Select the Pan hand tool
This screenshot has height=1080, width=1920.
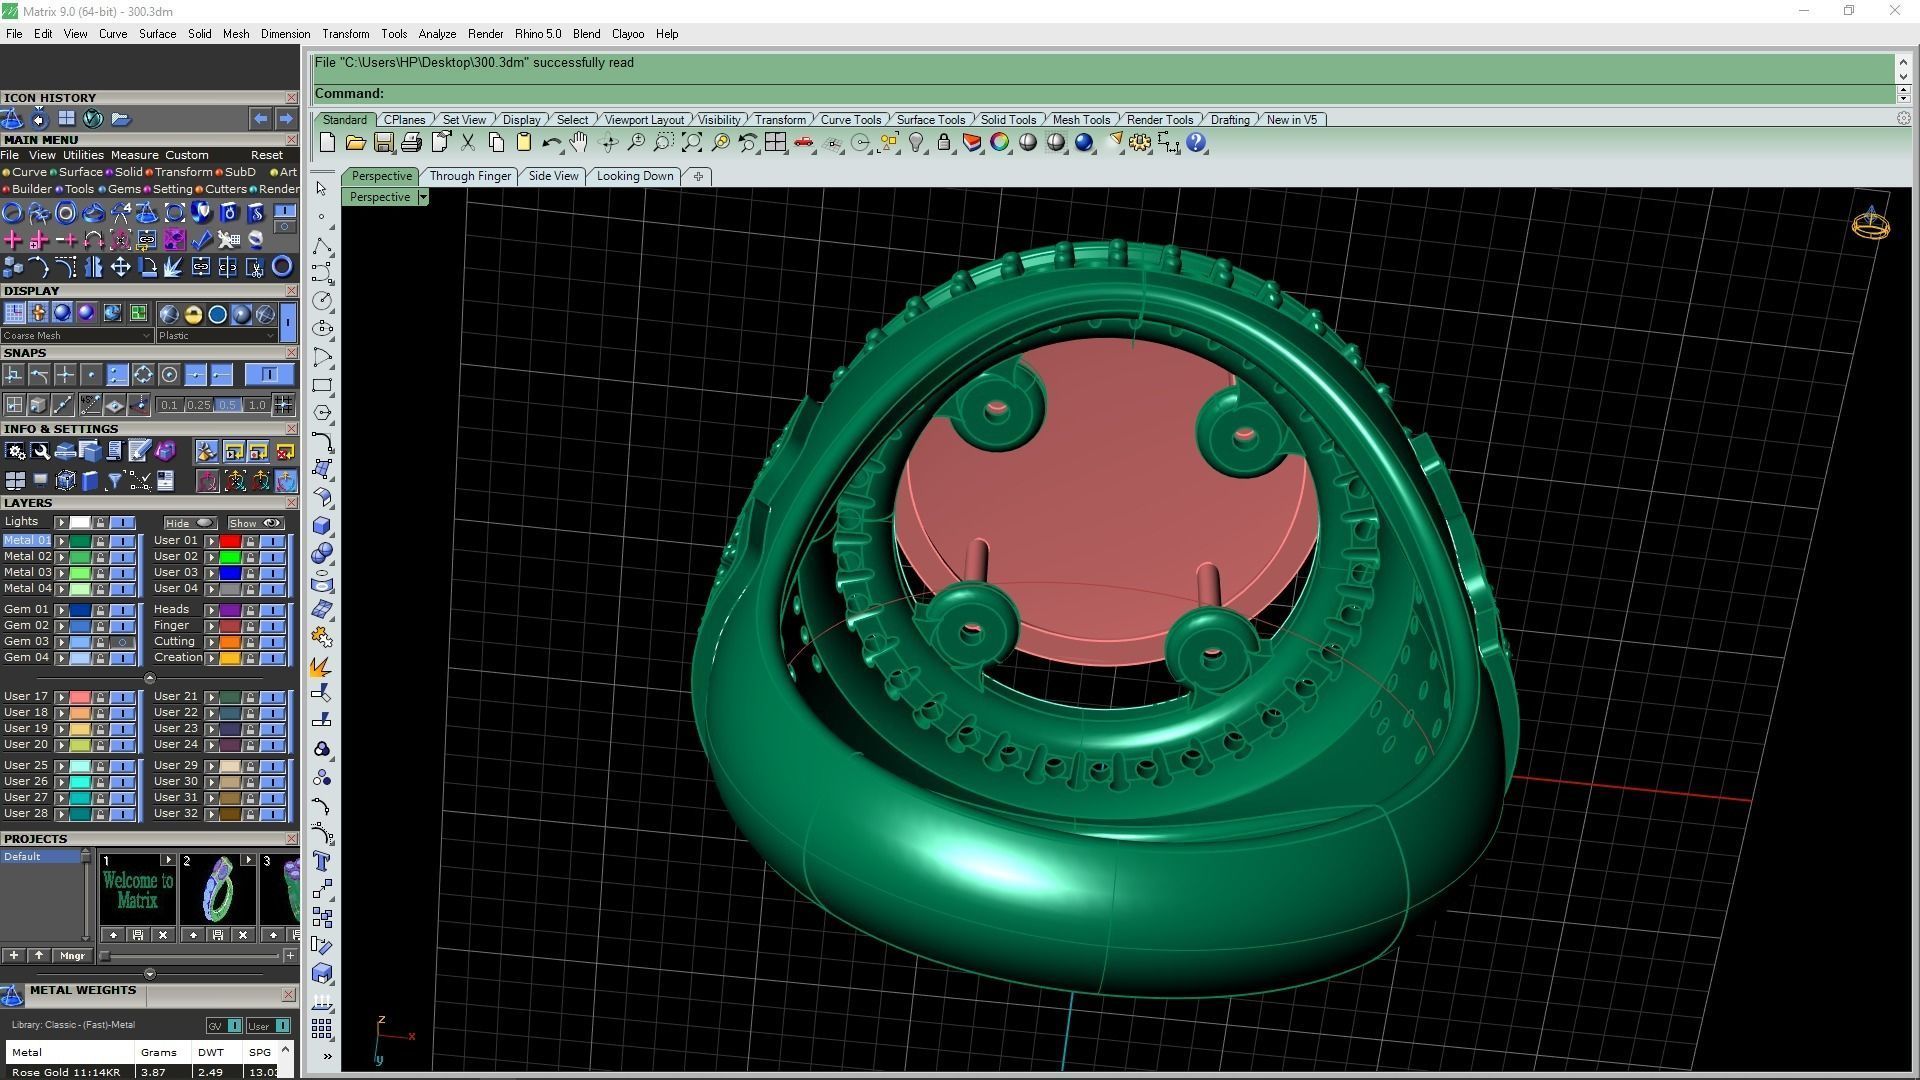click(579, 143)
